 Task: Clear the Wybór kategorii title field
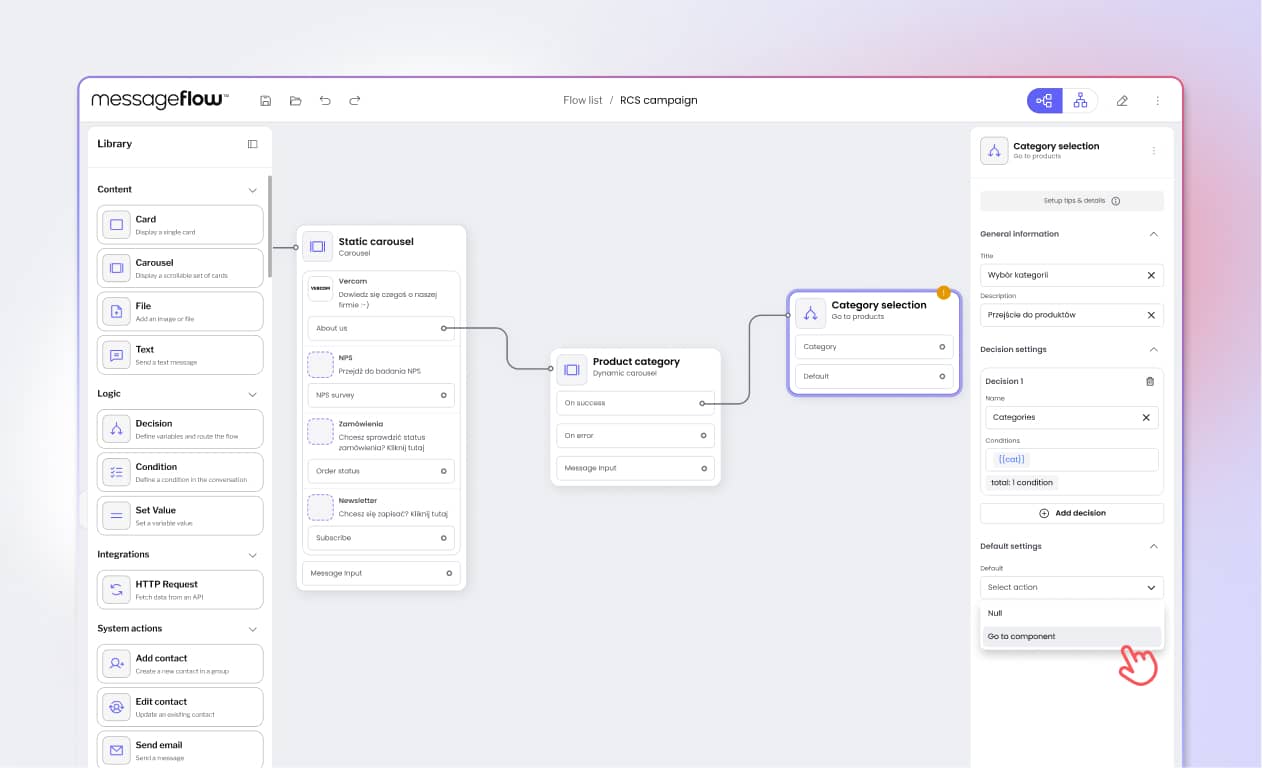point(1151,275)
